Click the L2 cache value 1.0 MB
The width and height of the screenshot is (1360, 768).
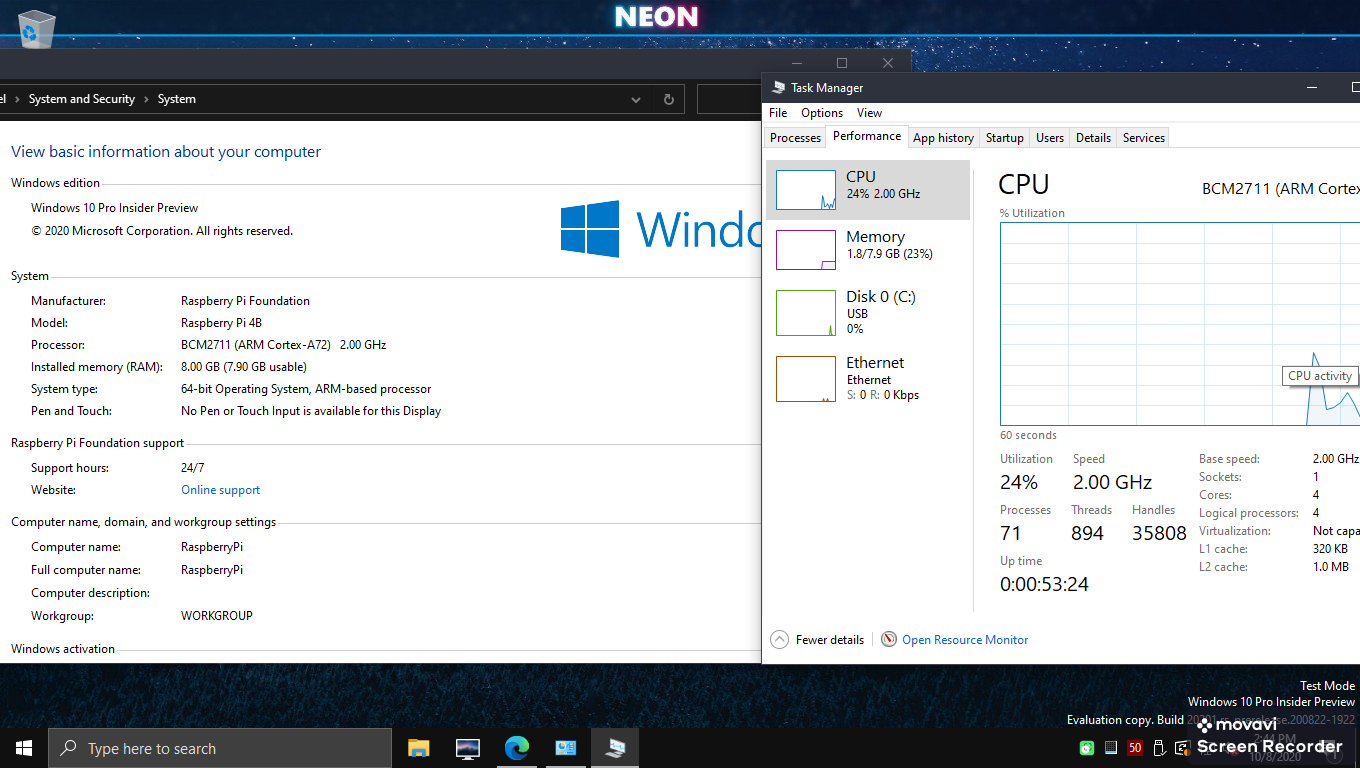[x=1331, y=567]
